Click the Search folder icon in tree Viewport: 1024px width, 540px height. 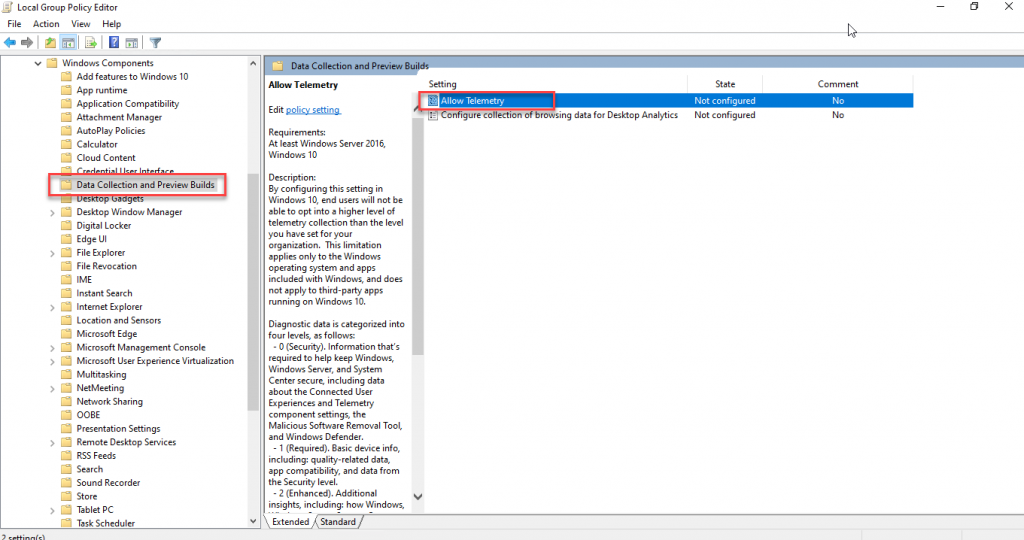pyautogui.click(x=66, y=469)
